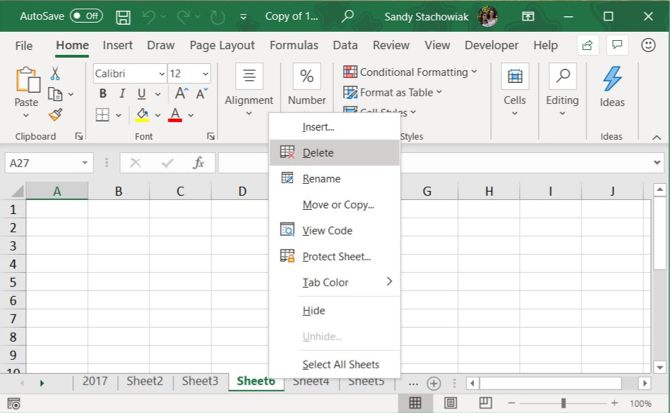Expand the Name Box dropdown arrow
670x413 pixels.
[x=85, y=163]
